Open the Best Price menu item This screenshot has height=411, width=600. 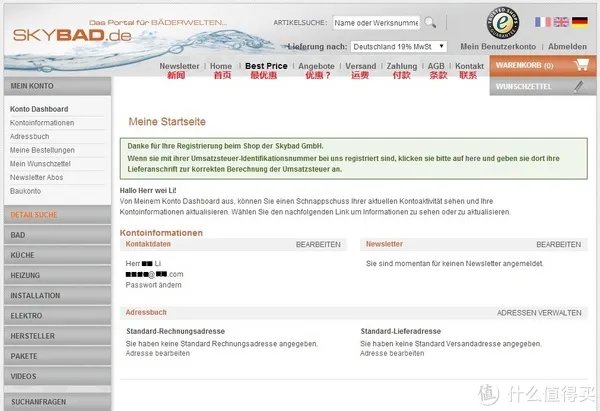[x=266, y=66]
